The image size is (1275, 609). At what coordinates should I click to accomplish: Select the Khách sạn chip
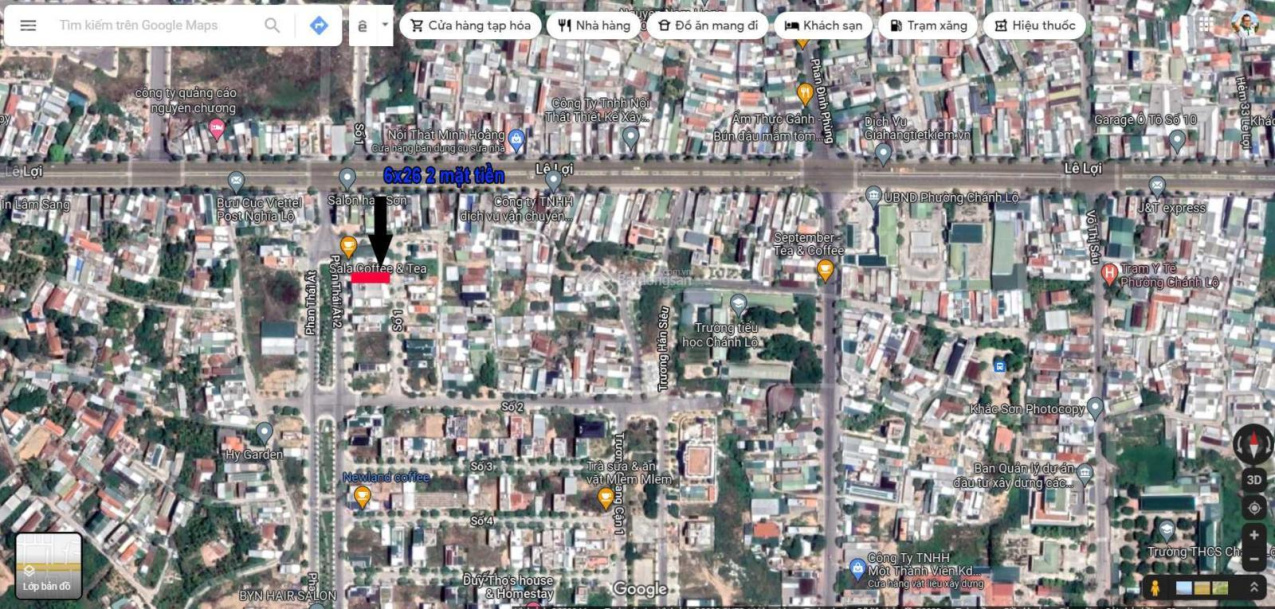[823, 25]
